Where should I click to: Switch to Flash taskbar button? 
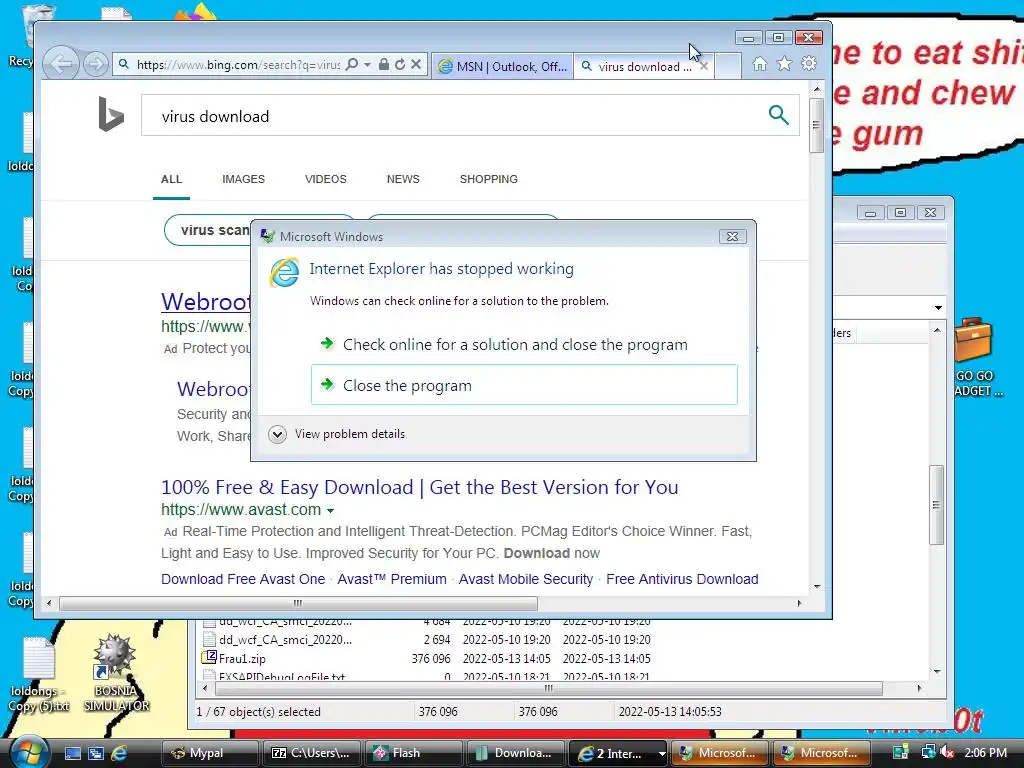coord(413,754)
